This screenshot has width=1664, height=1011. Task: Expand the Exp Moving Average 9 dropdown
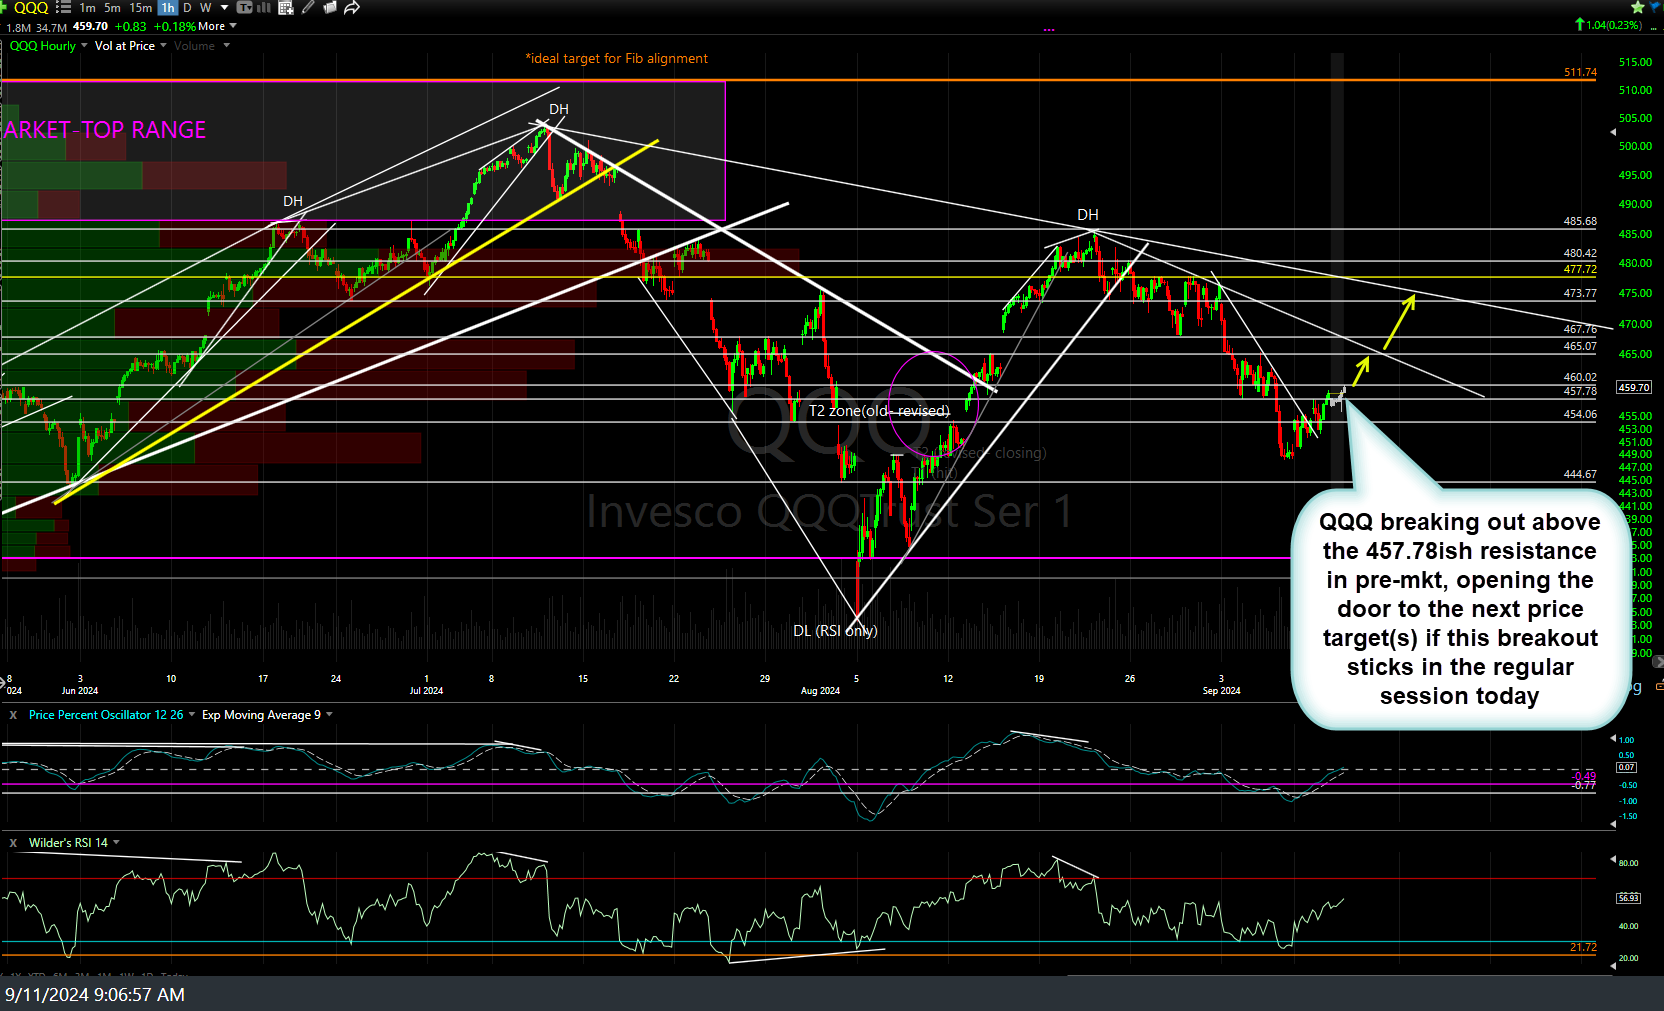pyautogui.click(x=330, y=714)
